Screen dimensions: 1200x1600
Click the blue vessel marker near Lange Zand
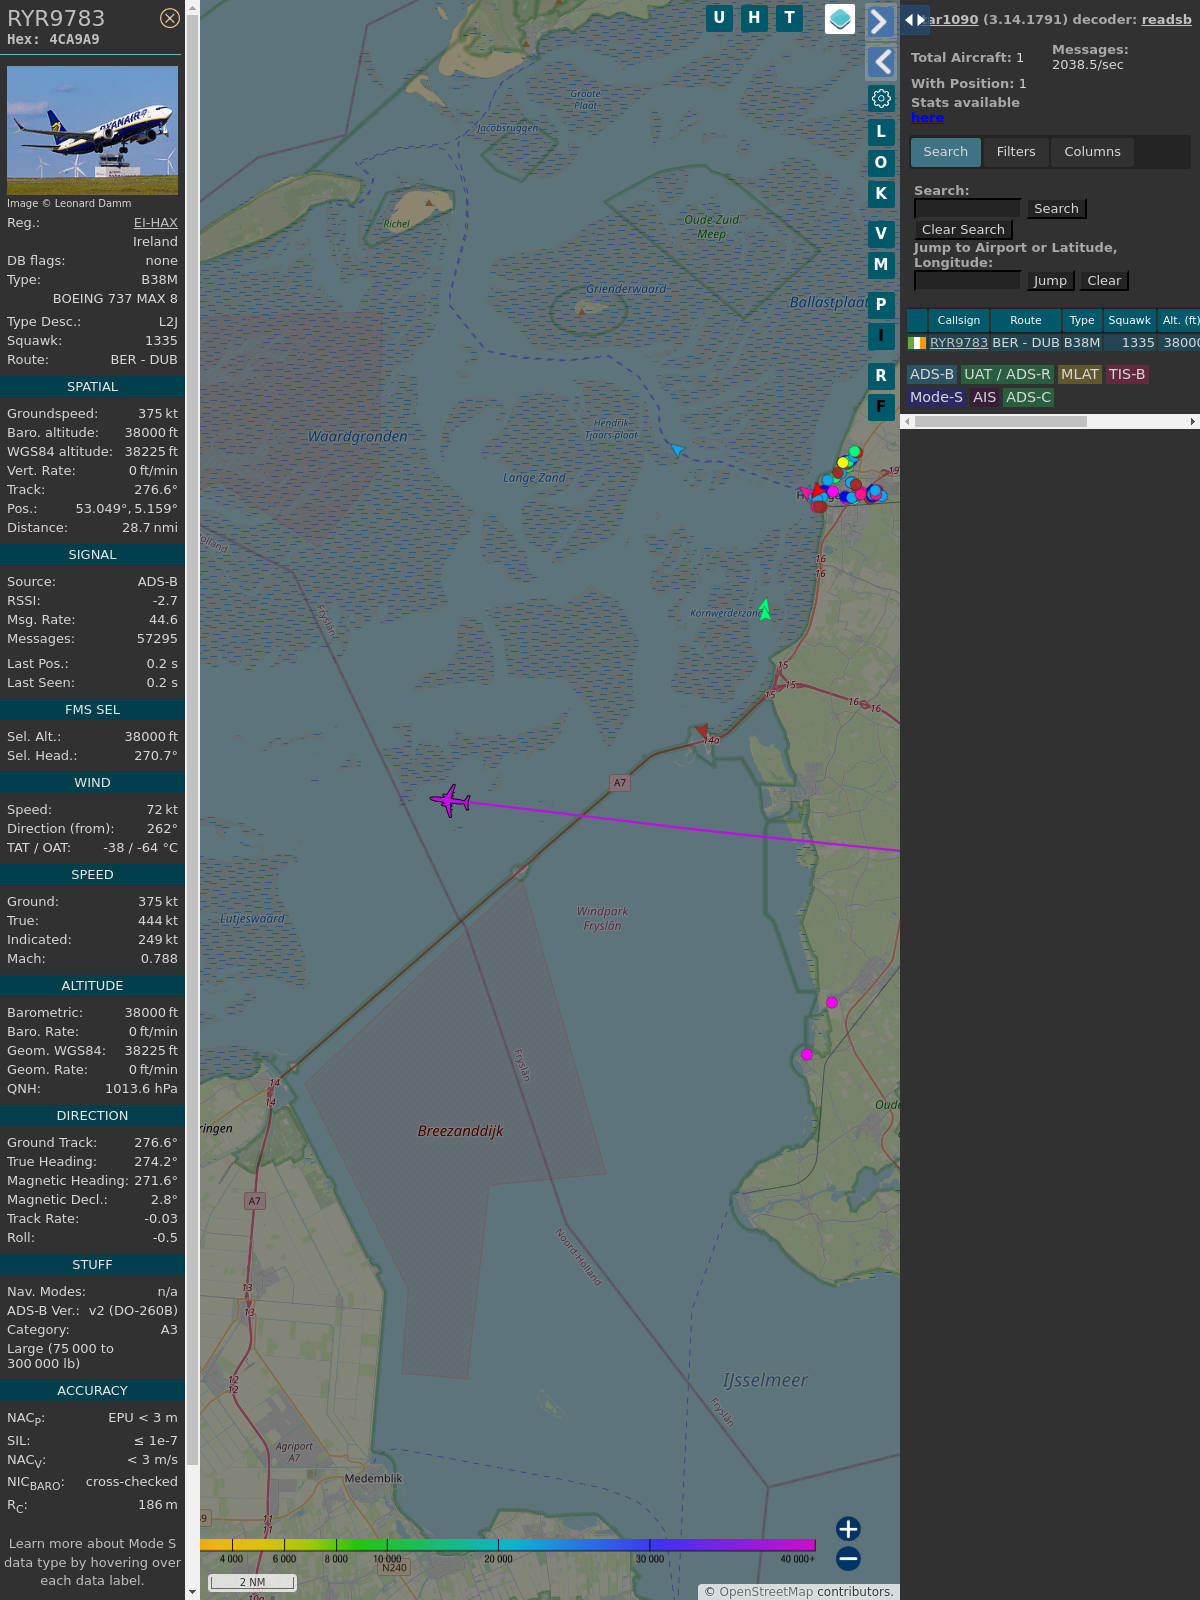click(x=677, y=451)
